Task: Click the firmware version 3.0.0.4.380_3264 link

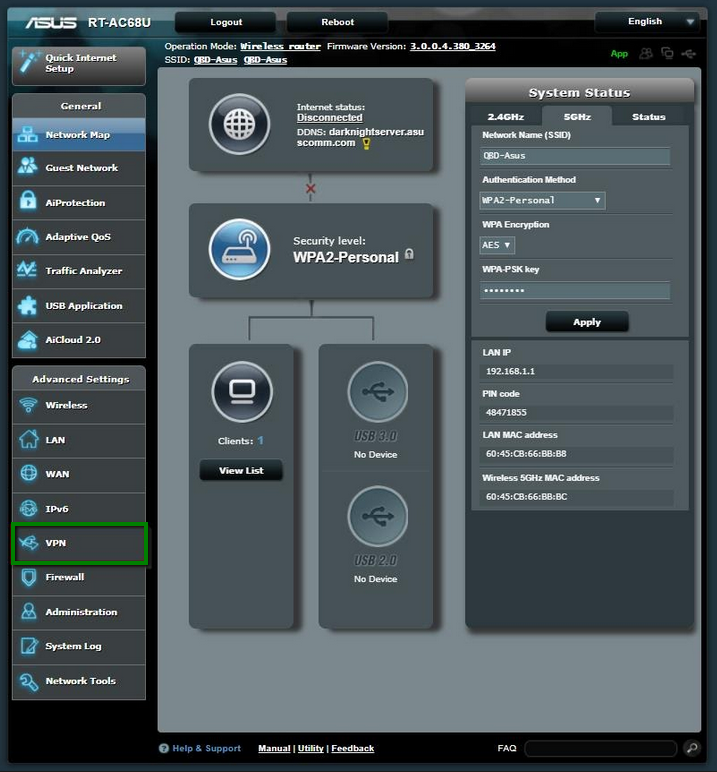Action: (x=453, y=46)
